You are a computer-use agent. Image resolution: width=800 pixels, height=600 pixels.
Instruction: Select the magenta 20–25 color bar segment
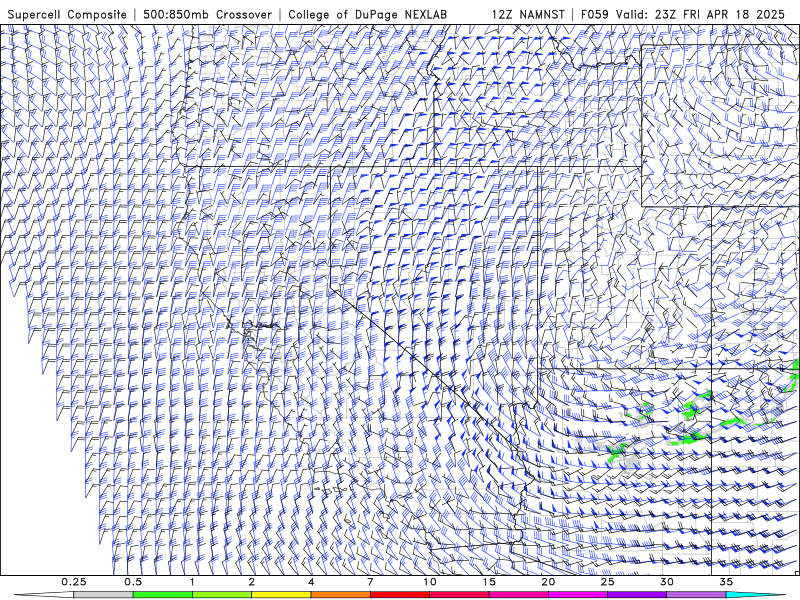click(578, 595)
